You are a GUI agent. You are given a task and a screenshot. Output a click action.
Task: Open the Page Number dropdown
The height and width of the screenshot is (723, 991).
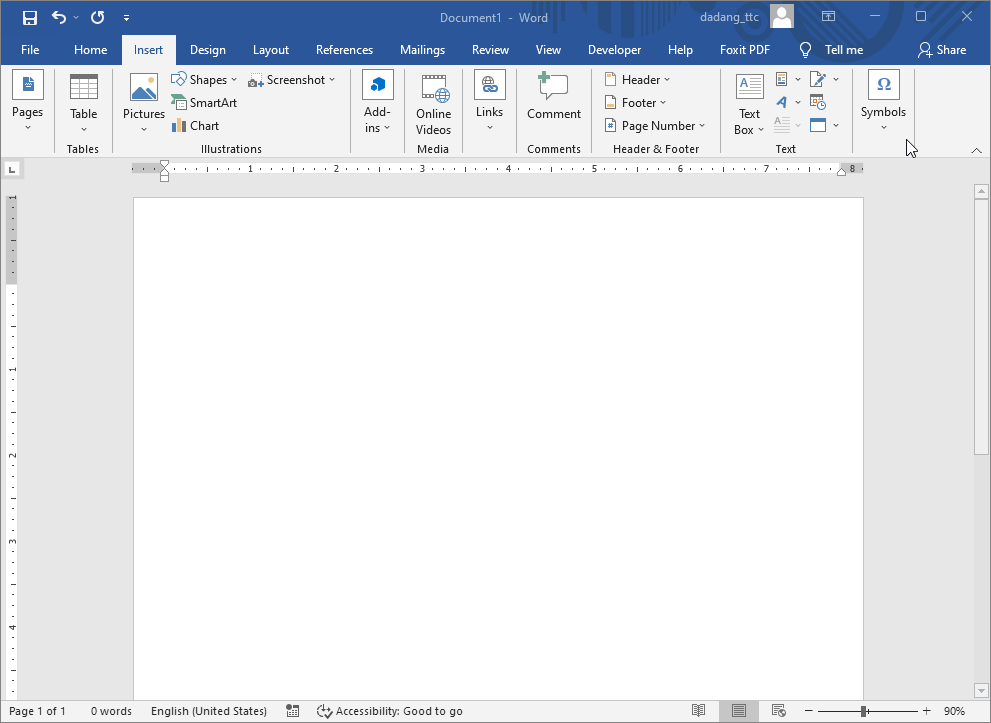(655, 125)
